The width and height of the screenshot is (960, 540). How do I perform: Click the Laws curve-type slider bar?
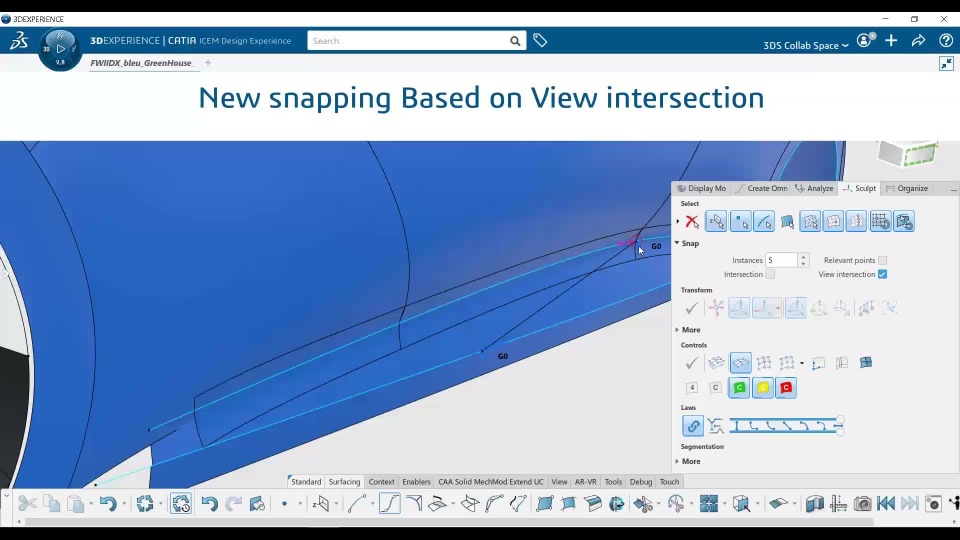click(785, 426)
